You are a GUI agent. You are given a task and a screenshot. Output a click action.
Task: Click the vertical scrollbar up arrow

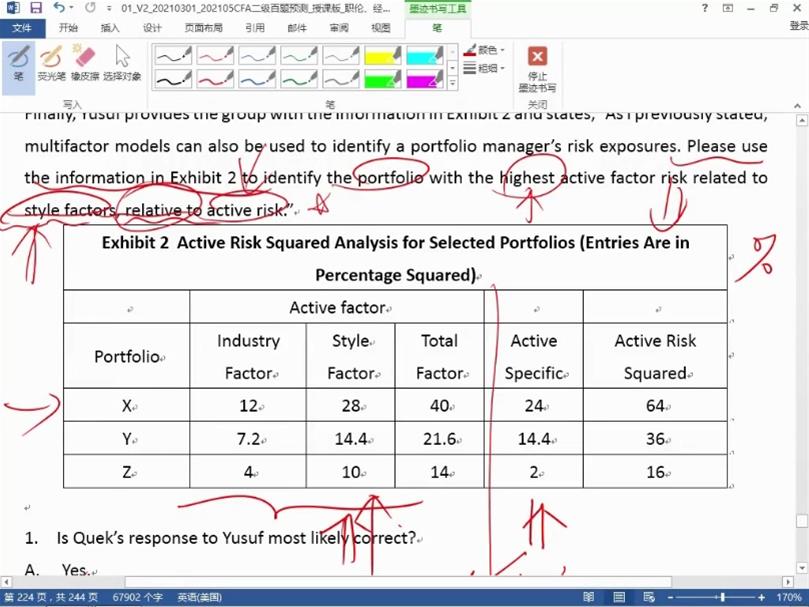coord(802,120)
